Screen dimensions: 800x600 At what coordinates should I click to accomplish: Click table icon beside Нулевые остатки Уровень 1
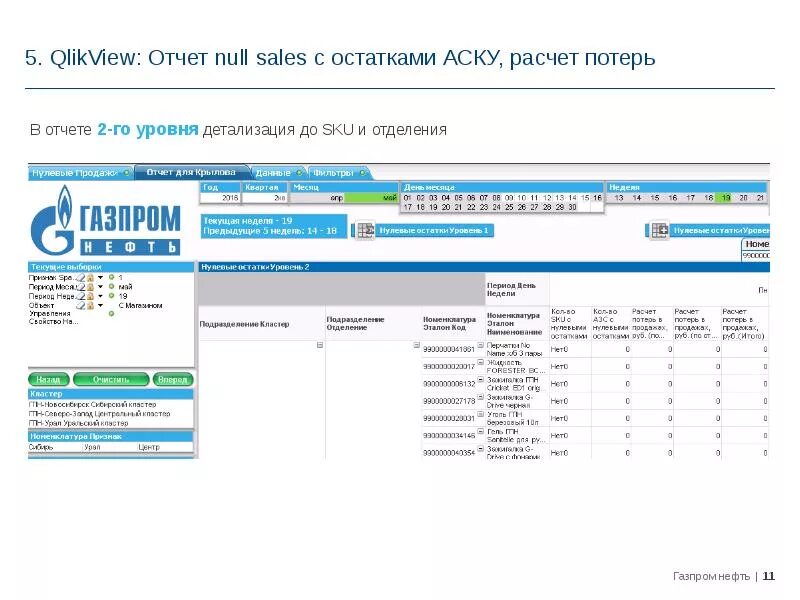(x=365, y=231)
